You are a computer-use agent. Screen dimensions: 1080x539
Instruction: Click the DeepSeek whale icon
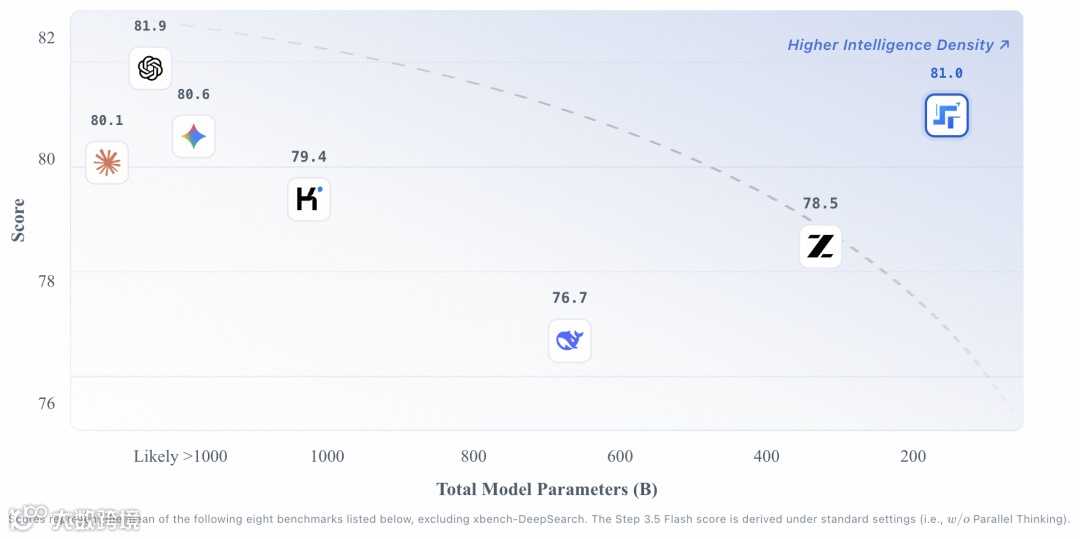click(569, 341)
